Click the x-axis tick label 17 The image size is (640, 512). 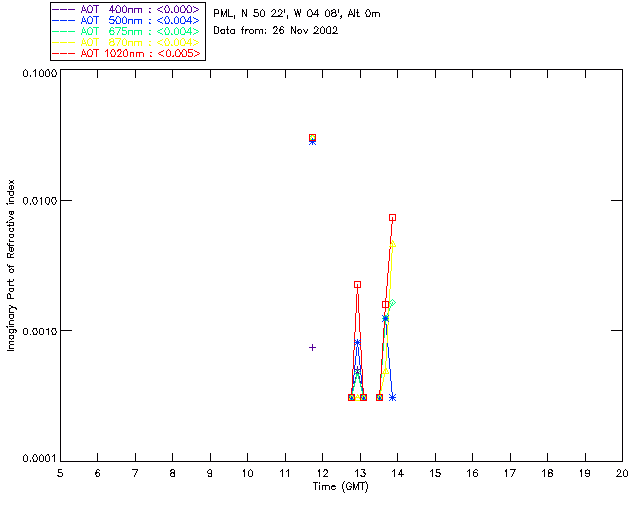[510, 473]
